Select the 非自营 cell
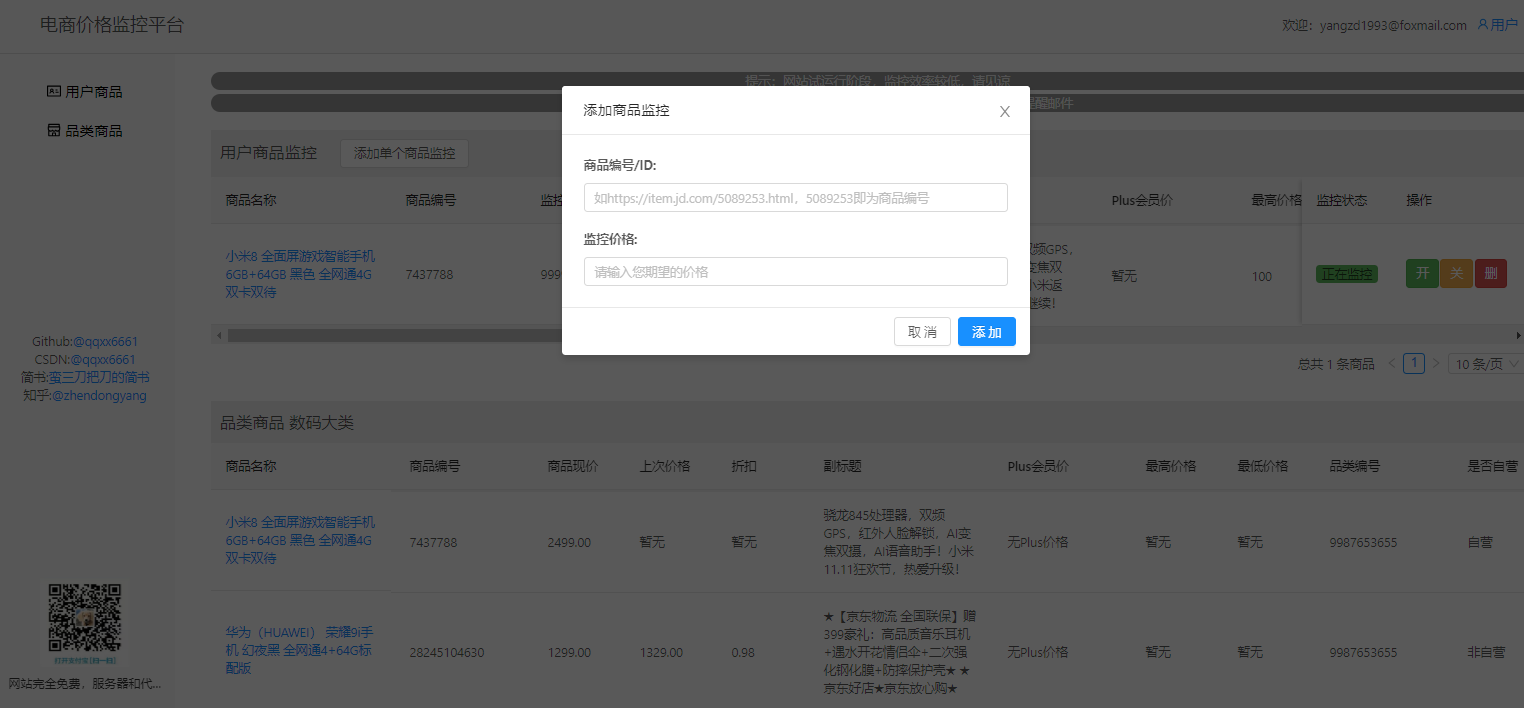The height and width of the screenshot is (708, 1524). pos(1486,653)
